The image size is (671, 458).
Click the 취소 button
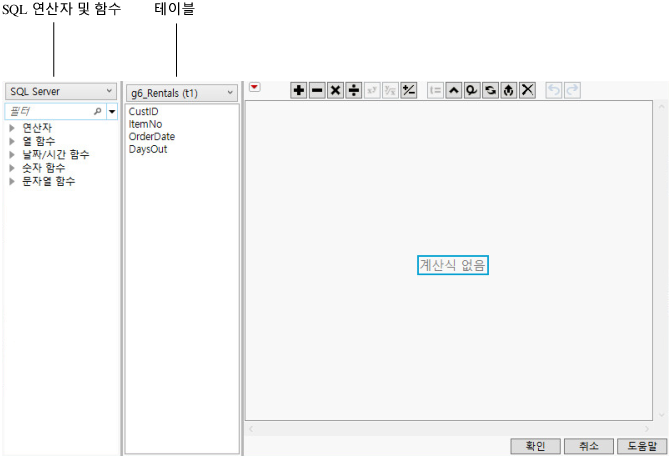[x=589, y=446]
